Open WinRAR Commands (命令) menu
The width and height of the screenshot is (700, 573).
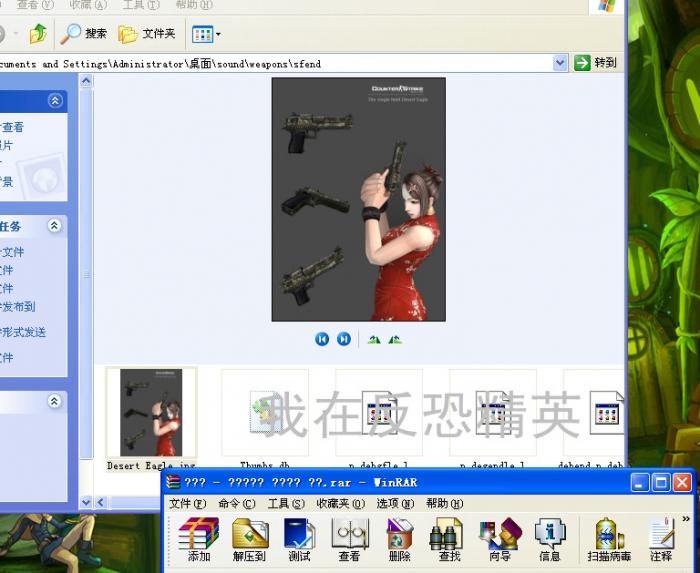click(237, 503)
